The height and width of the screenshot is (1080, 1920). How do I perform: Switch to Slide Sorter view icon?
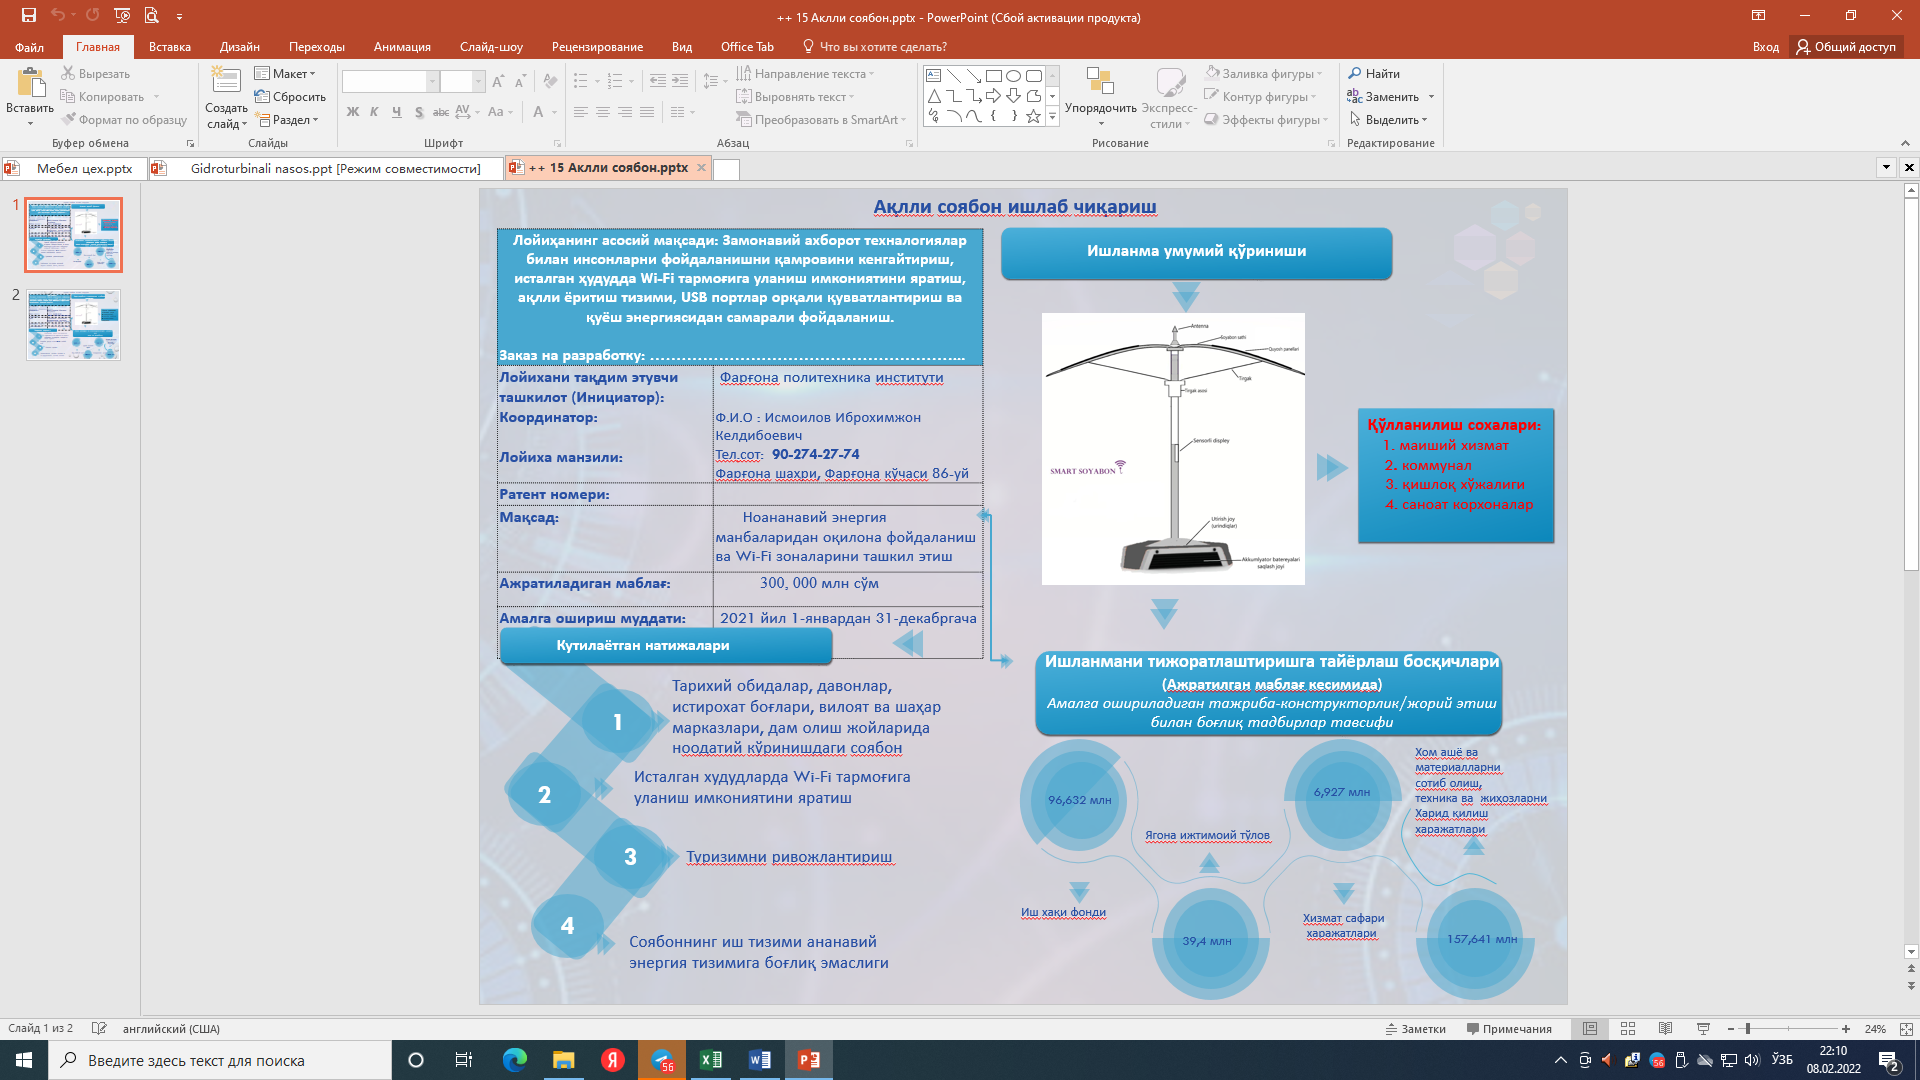click(x=1628, y=1028)
